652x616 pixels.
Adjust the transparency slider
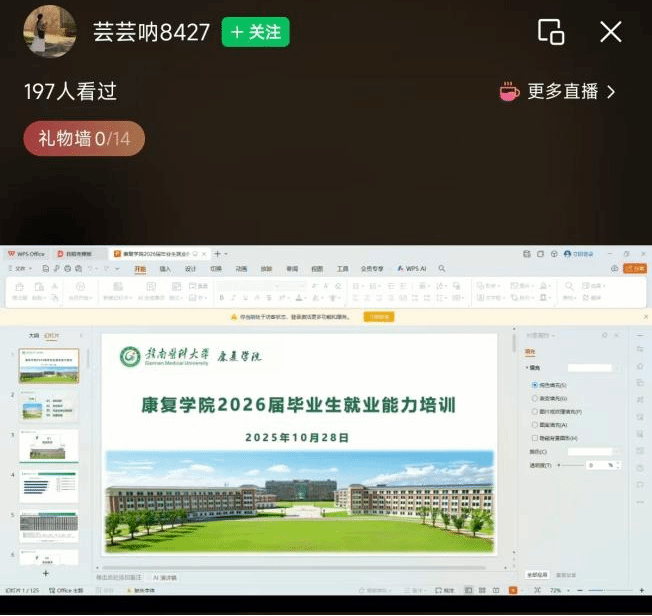tap(571, 465)
